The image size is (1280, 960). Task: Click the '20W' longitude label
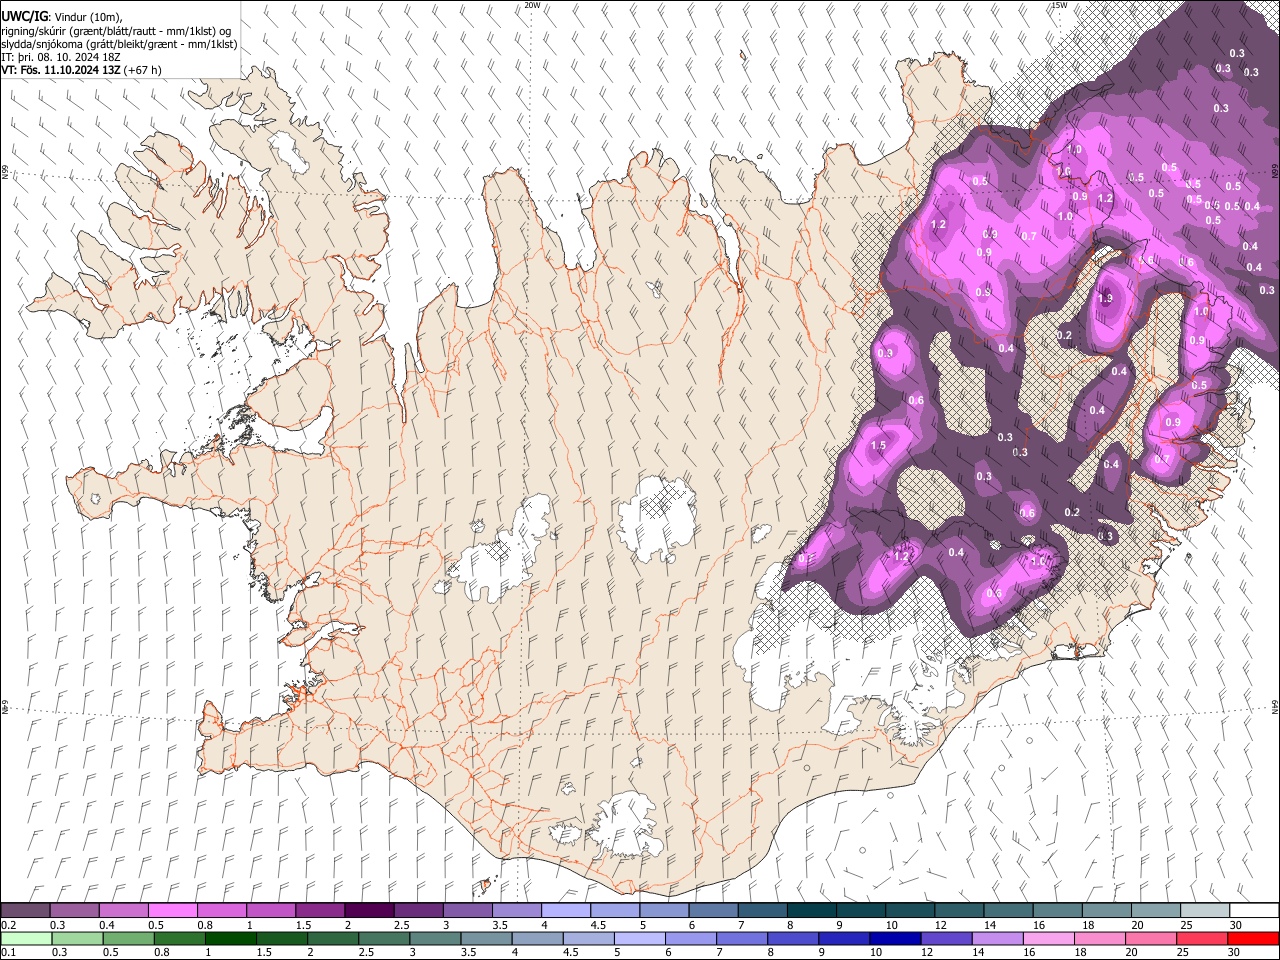click(x=532, y=5)
